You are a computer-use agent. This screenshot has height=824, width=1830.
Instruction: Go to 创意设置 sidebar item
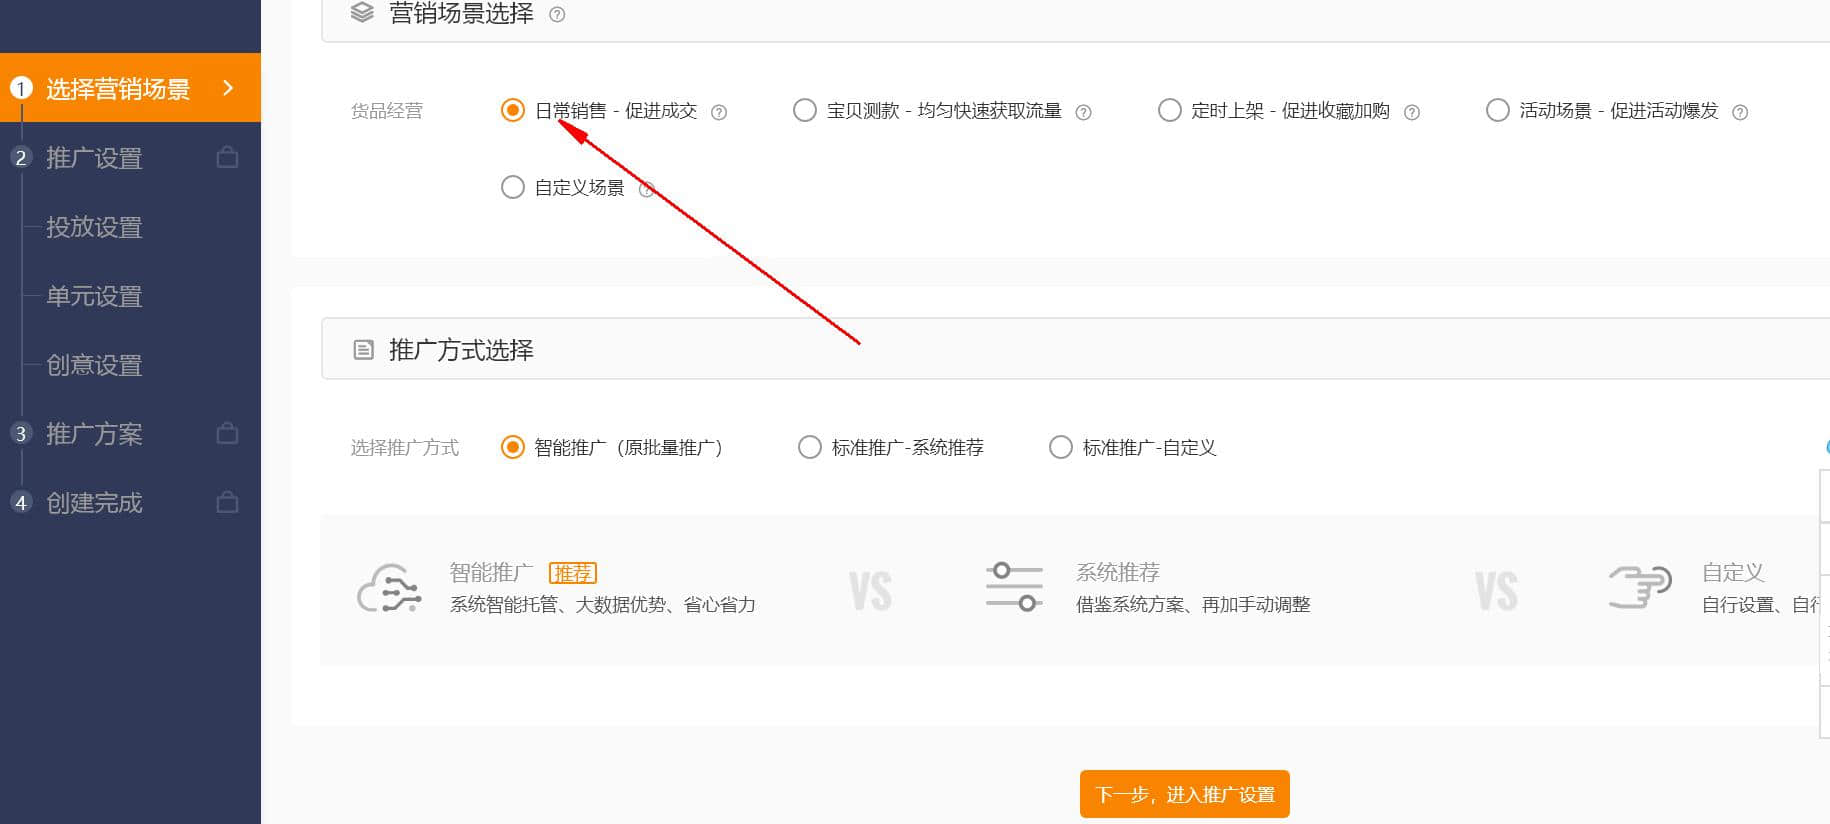pyautogui.click(x=94, y=365)
